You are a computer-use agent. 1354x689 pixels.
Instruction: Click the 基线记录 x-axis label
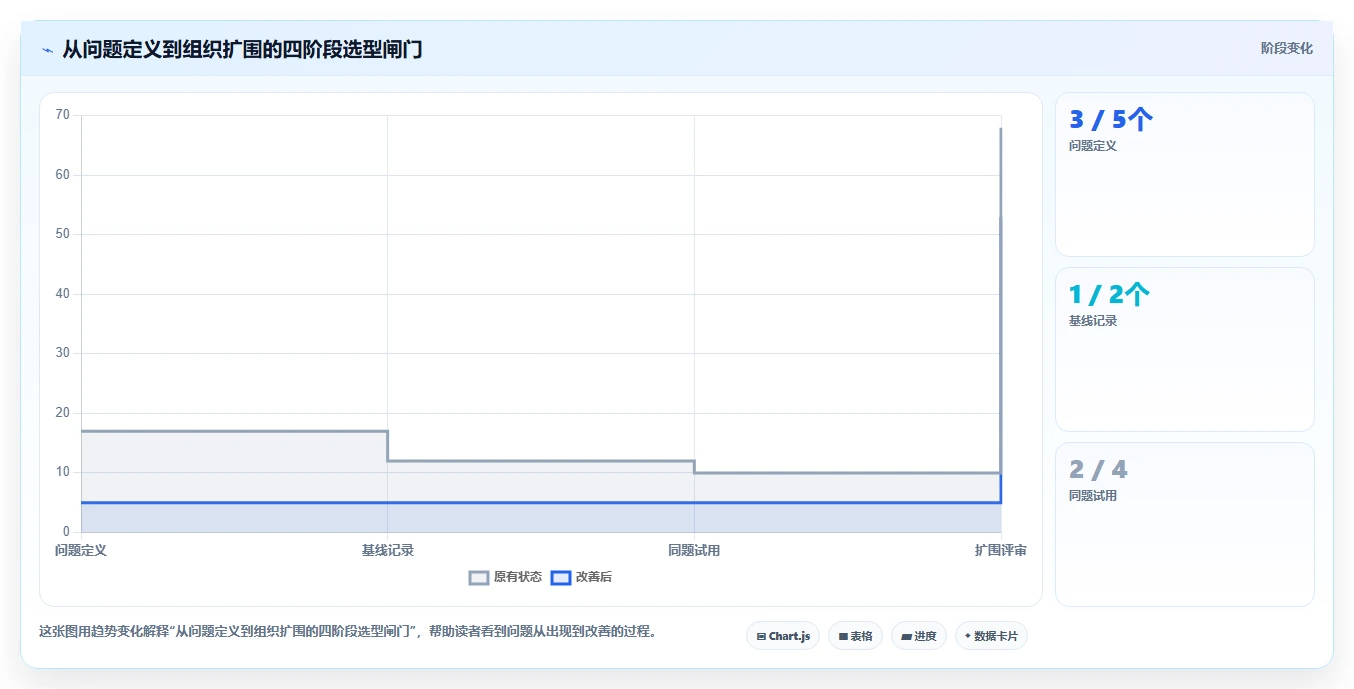click(x=388, y=550)
